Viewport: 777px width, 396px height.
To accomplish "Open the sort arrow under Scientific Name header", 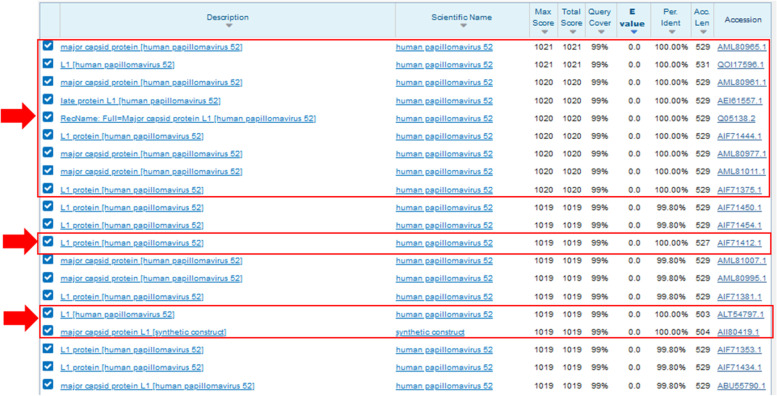I will [463, 26].
